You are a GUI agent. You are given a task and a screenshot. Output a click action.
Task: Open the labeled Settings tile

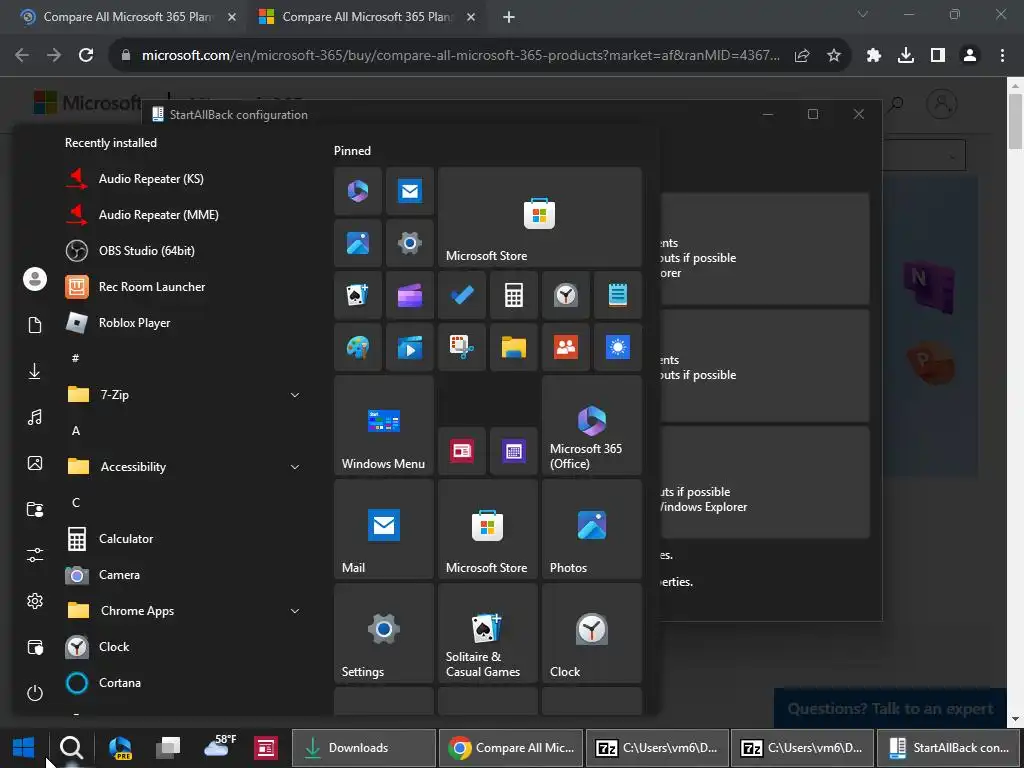(383, 633)
